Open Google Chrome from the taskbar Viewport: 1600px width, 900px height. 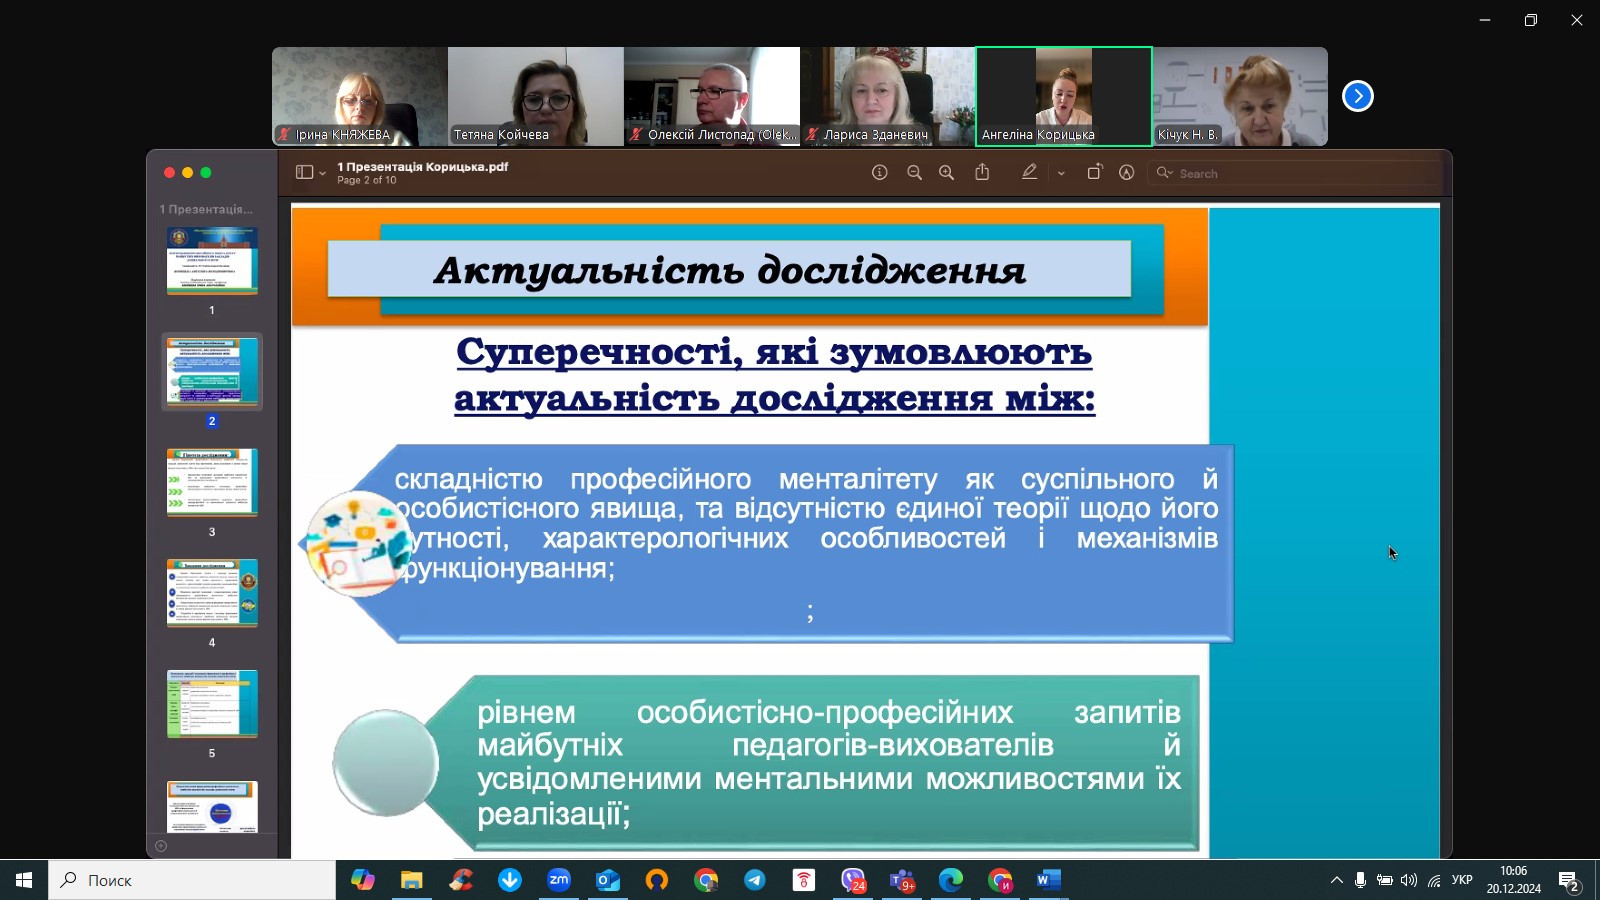click(x=706, y=880)
